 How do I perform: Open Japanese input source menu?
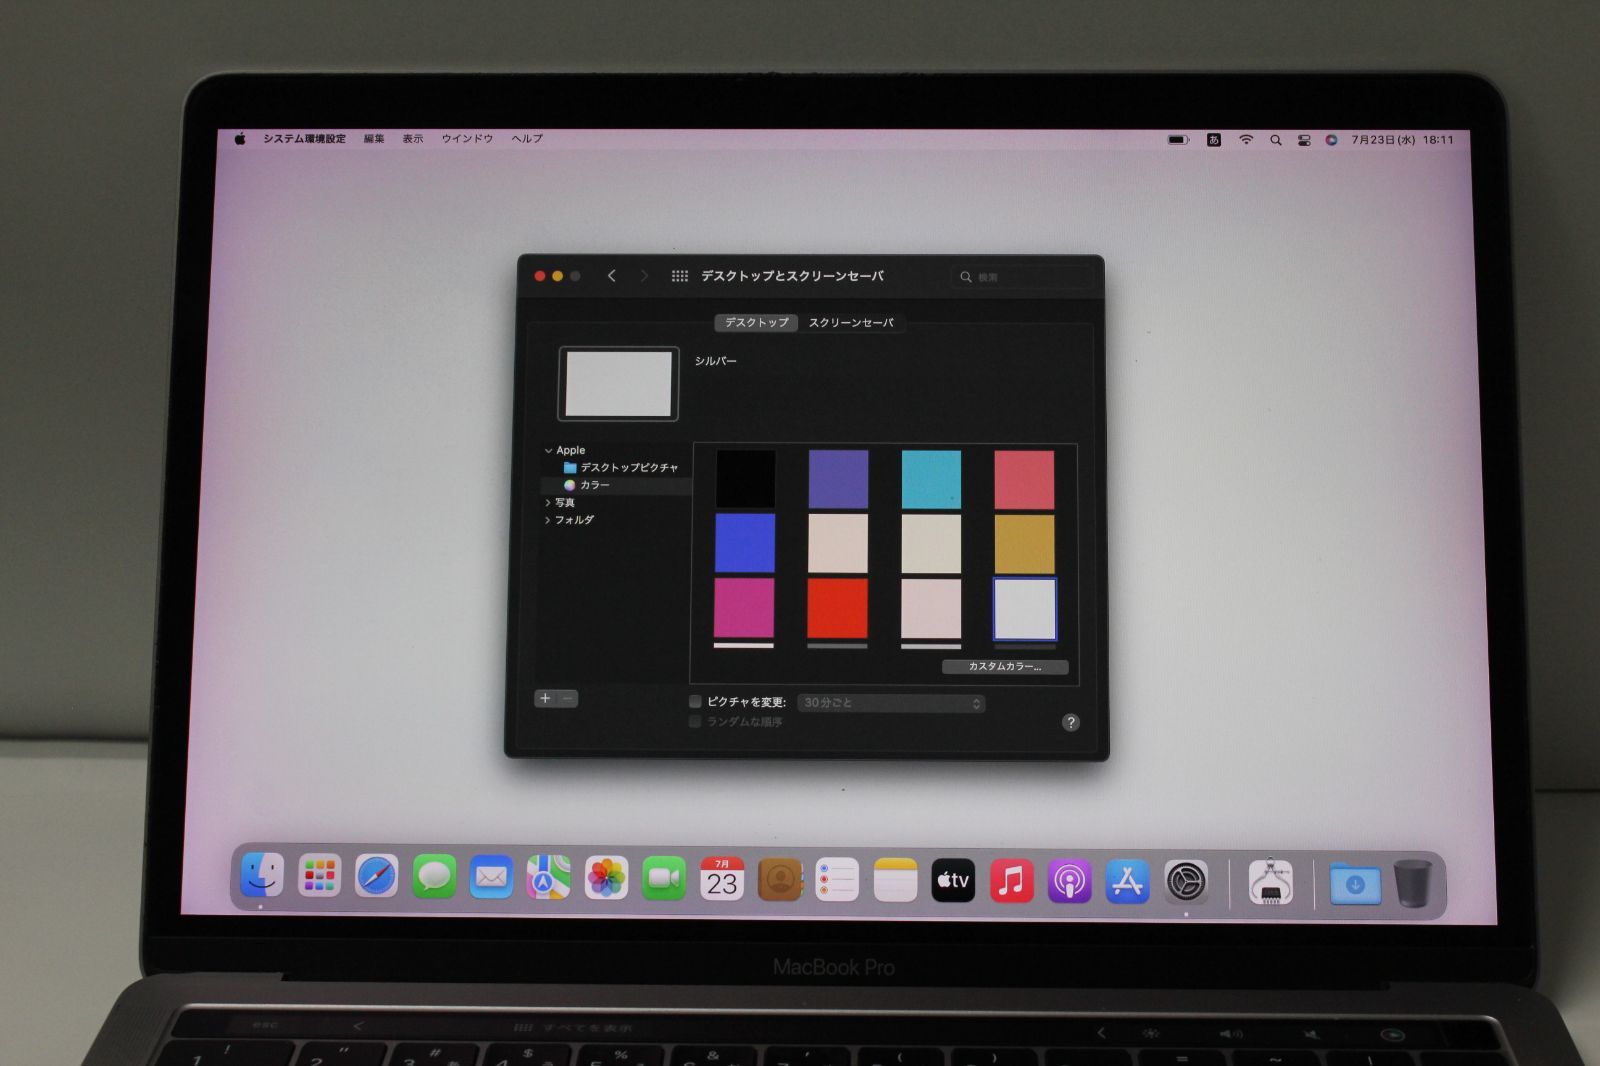pyautogui.click(x=1214, y=140)
